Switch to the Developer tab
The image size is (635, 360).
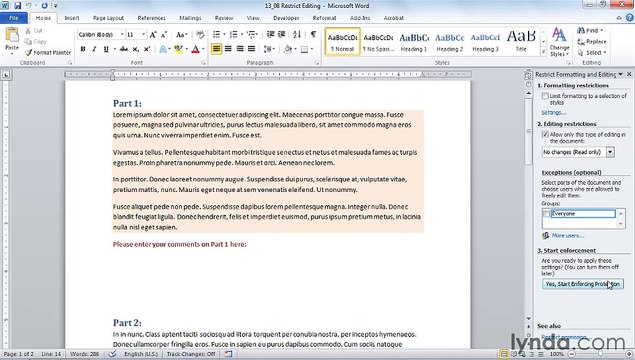pyautogui.click(x=286, y=18)
